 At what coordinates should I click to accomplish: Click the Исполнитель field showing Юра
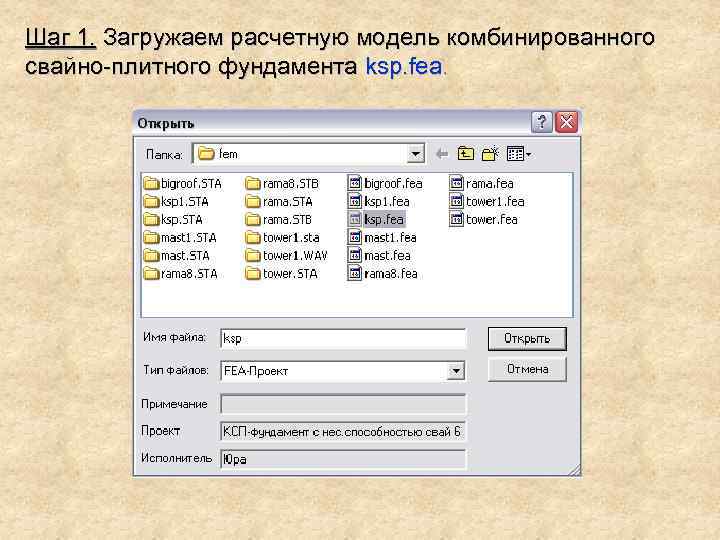tap(343, 459)
